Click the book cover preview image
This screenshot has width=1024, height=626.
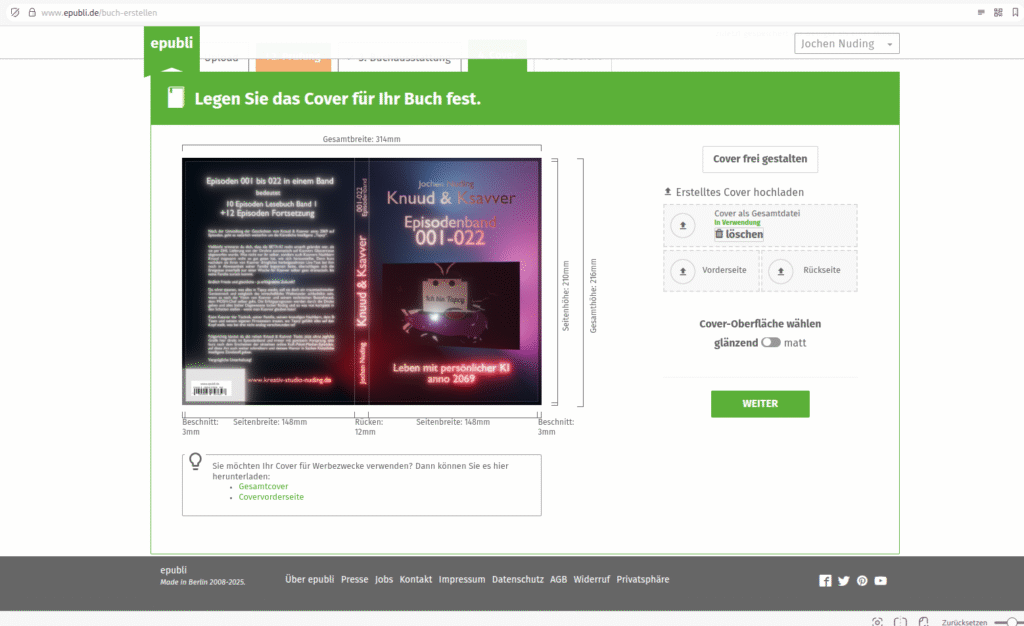point(361,281)
